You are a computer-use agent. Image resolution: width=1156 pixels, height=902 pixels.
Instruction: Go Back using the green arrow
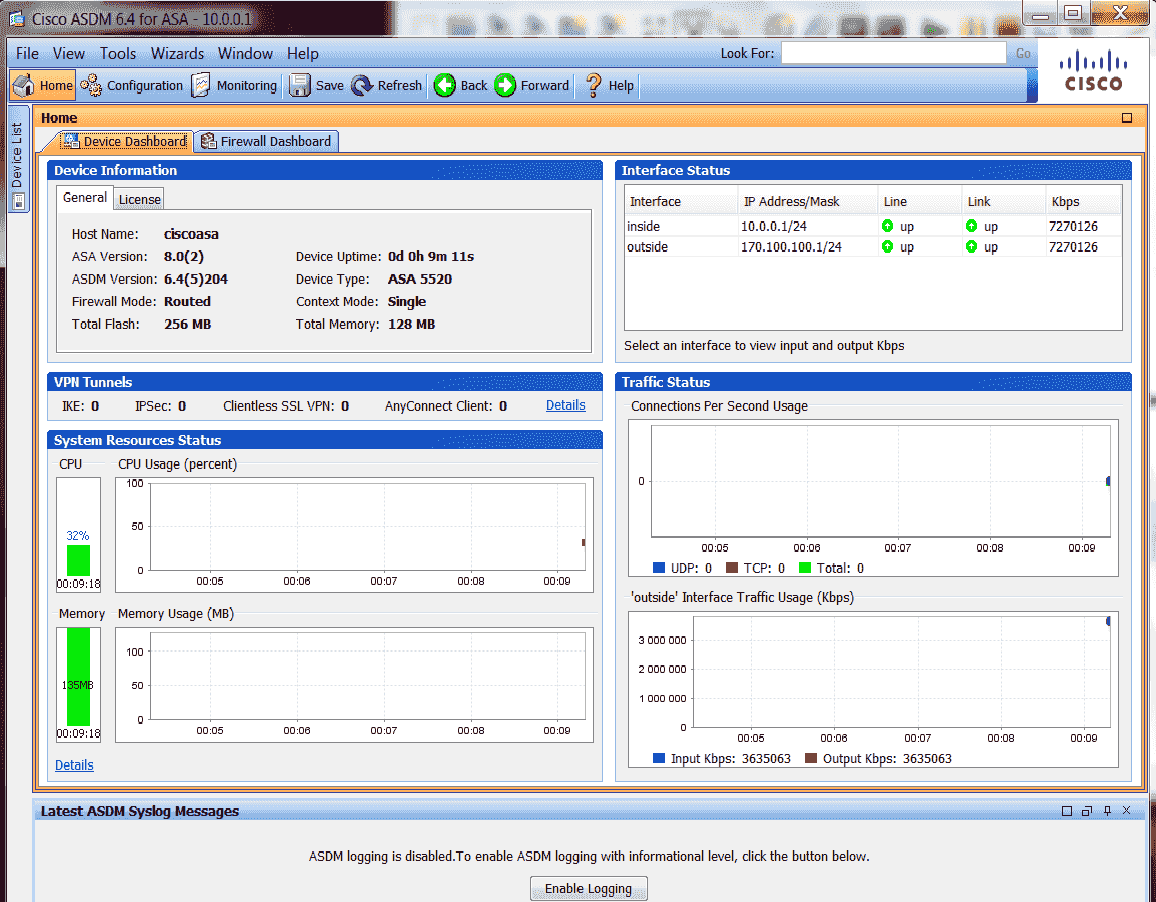pyautogui.click(x=461, y=86)
